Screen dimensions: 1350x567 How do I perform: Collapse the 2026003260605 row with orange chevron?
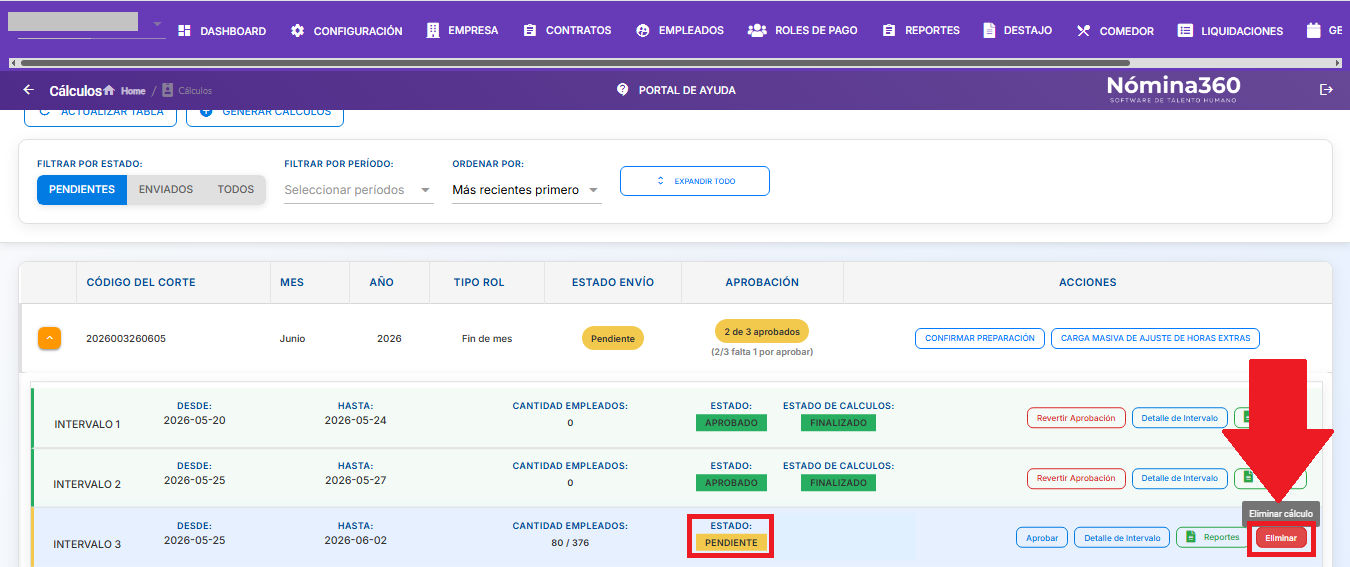(50, 338)
